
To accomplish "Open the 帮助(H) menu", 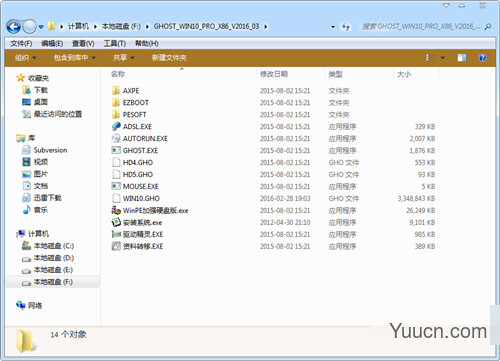I will pos(146,43).
